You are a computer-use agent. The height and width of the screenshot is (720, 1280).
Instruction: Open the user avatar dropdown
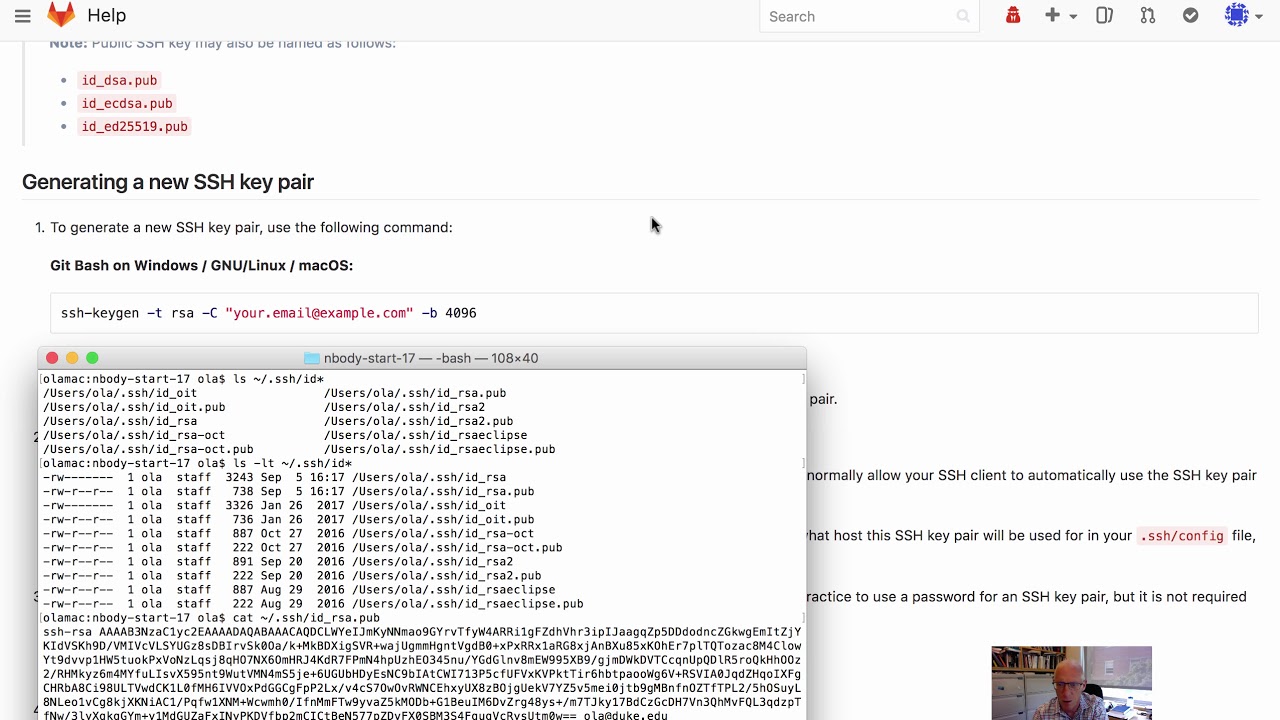point(1243,15)
